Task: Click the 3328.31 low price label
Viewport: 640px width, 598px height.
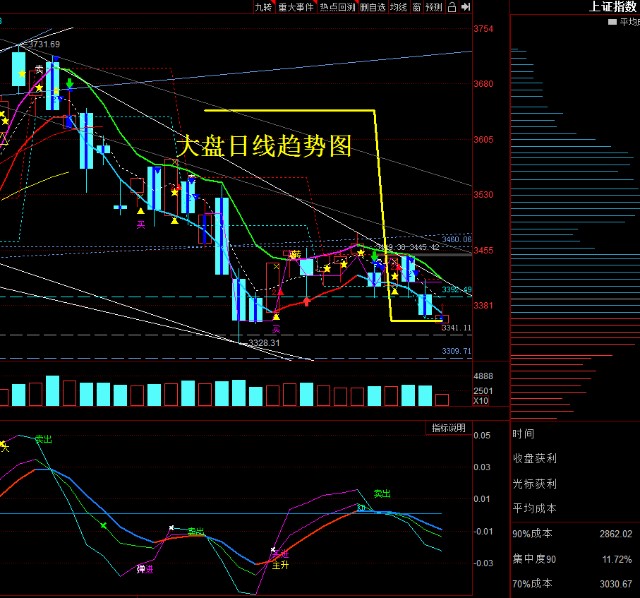Action: 265,342
